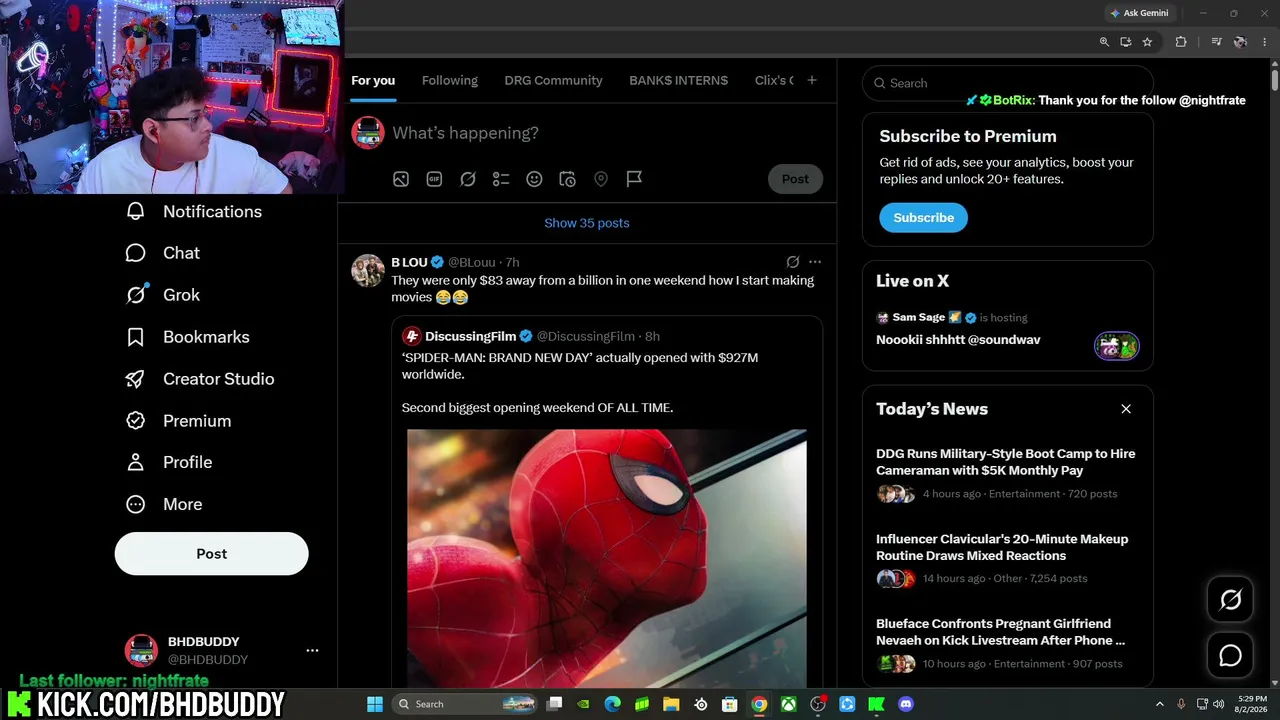The width and height of the screenshot is (1280, 720).
Task: Open Creator Studio in the sidebar
Action: (199, 379)
